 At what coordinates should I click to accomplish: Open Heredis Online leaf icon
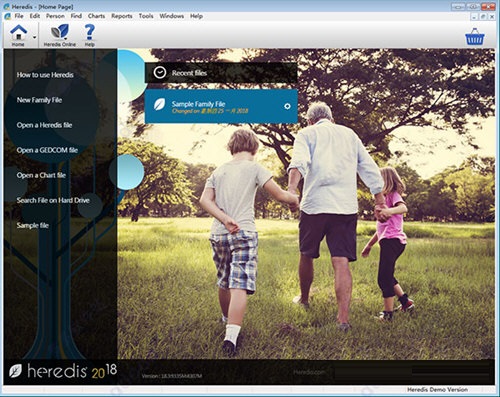(x=60, y=32)
